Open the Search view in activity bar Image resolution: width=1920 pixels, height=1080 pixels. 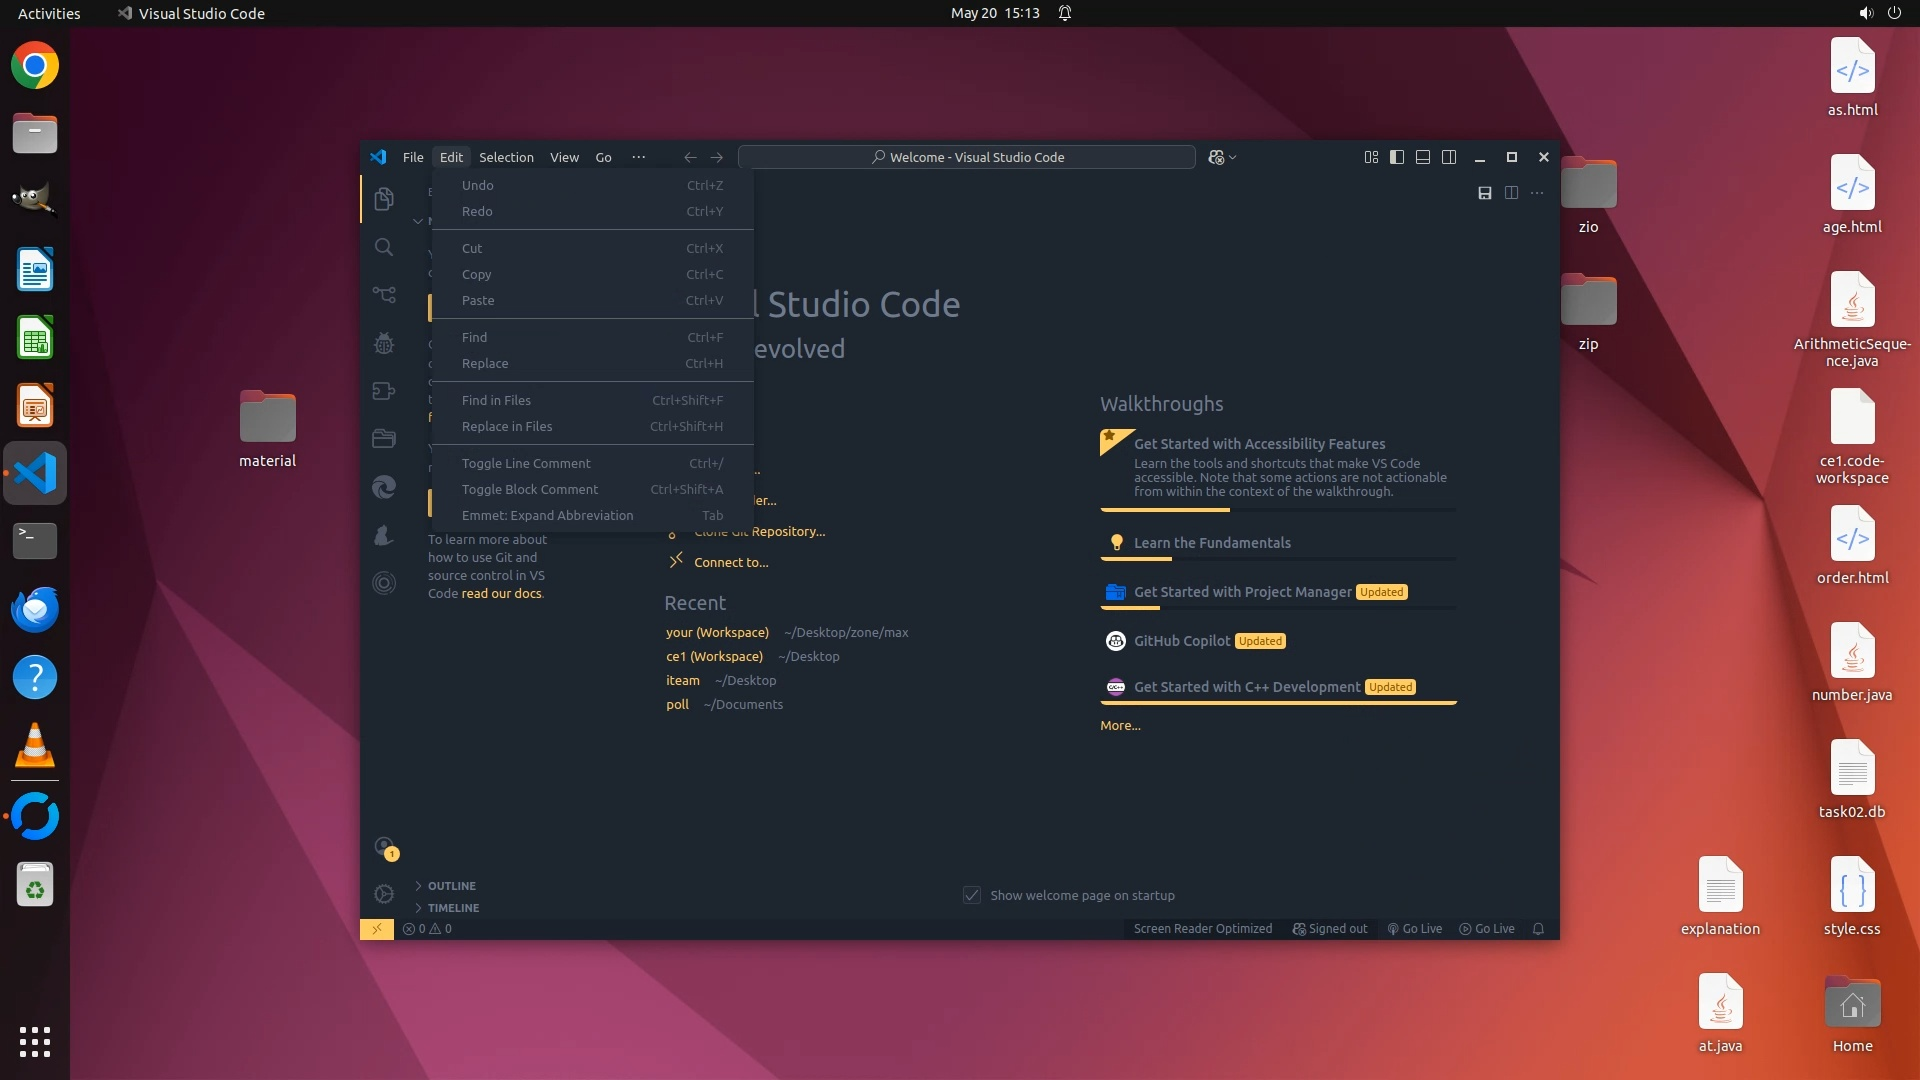pyautogui.click(x=384, y=247)
